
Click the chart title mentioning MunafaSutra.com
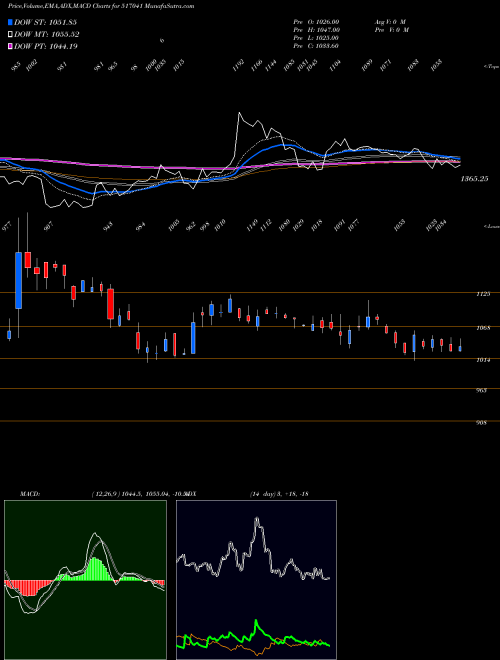click(101, 6)
